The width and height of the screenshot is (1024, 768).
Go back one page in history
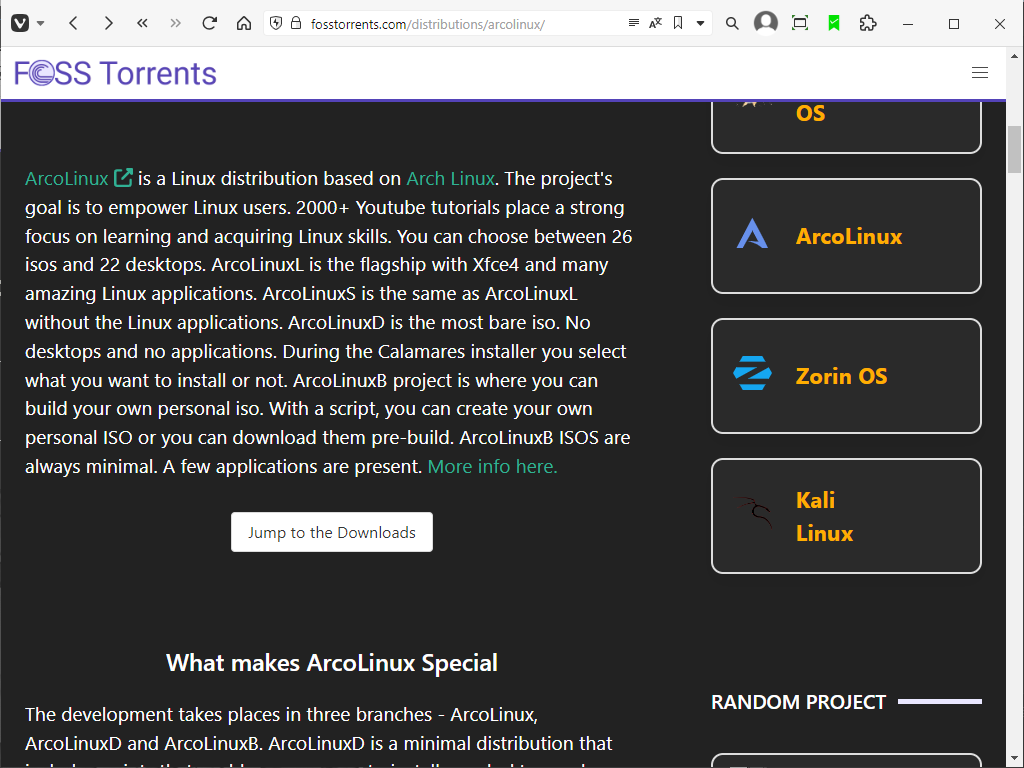73,24
